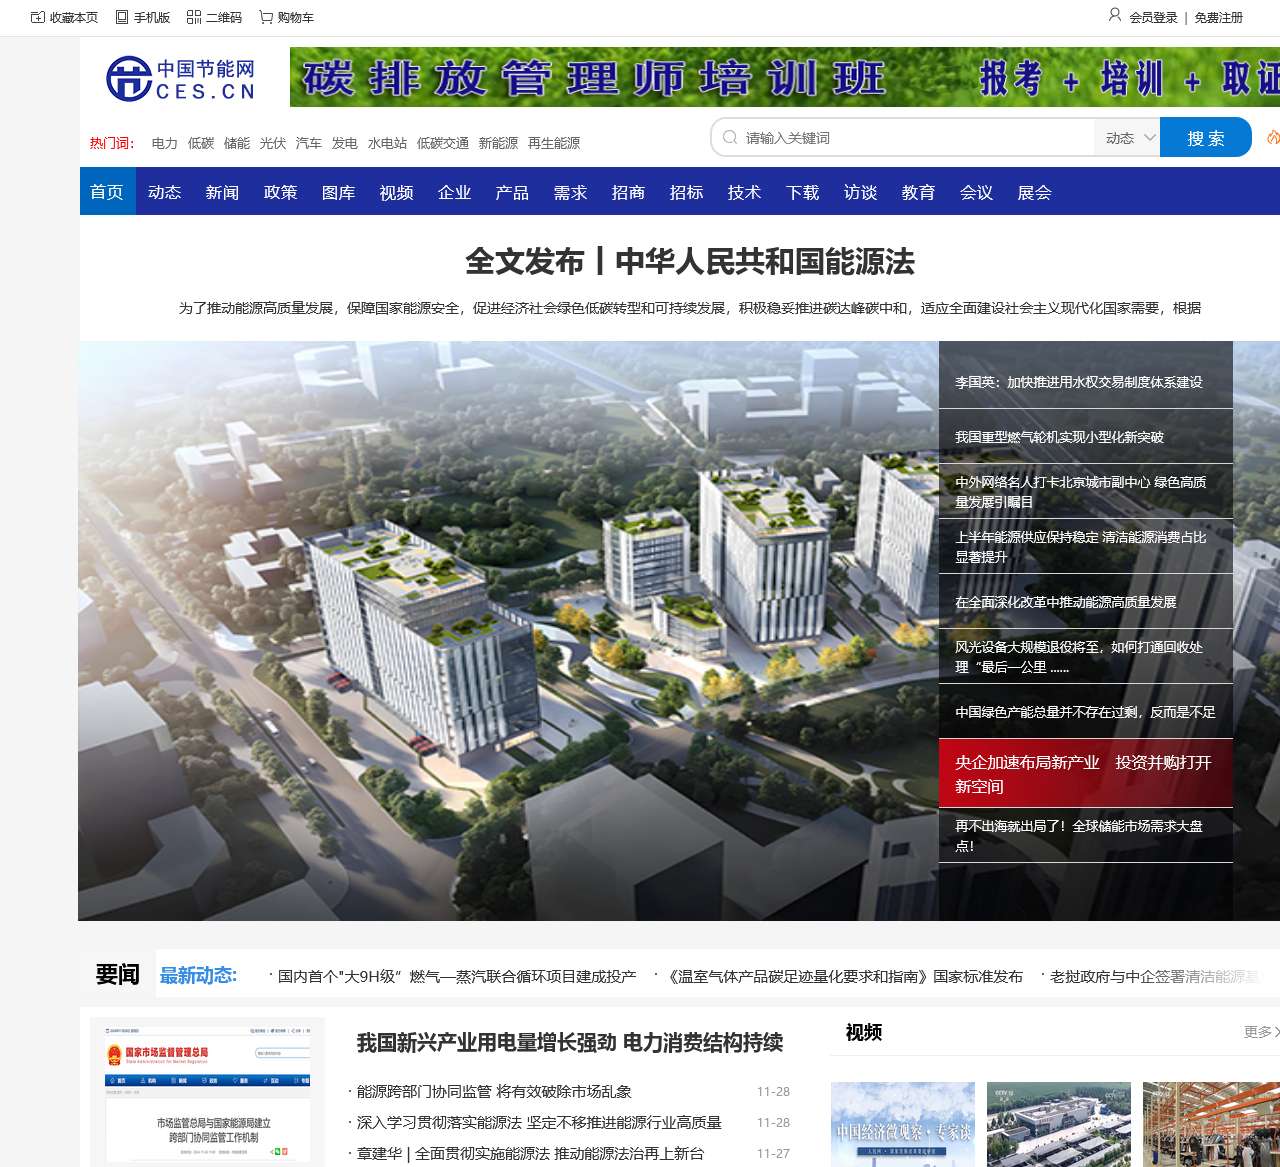Image resolution: width=1280 pixels, height=1167 pixels.
Task: Open the hot keyword 水电站
Action: [388, 143]
